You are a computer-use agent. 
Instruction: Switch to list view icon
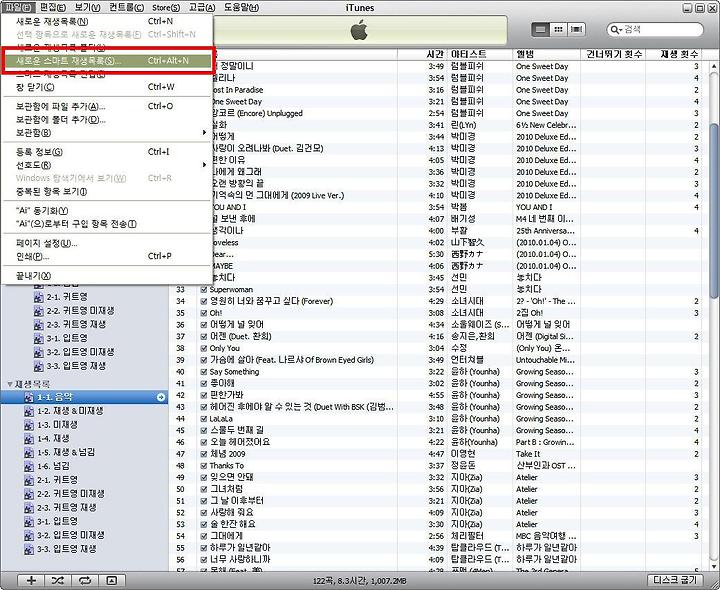[541, 29]
